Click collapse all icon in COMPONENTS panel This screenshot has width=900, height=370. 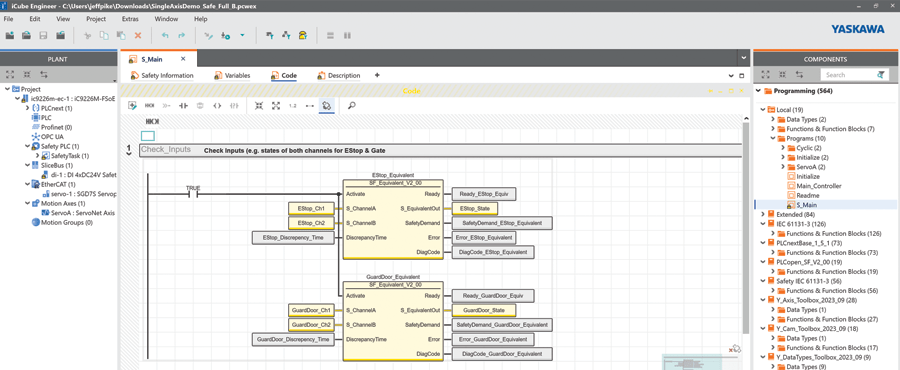[782, 75]
